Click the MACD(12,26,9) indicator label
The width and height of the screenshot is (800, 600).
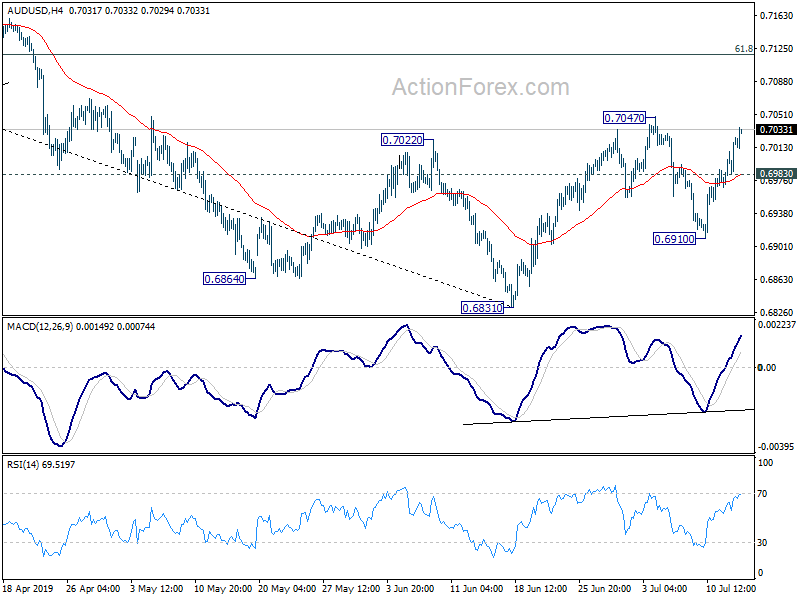(x=40, y=327)
